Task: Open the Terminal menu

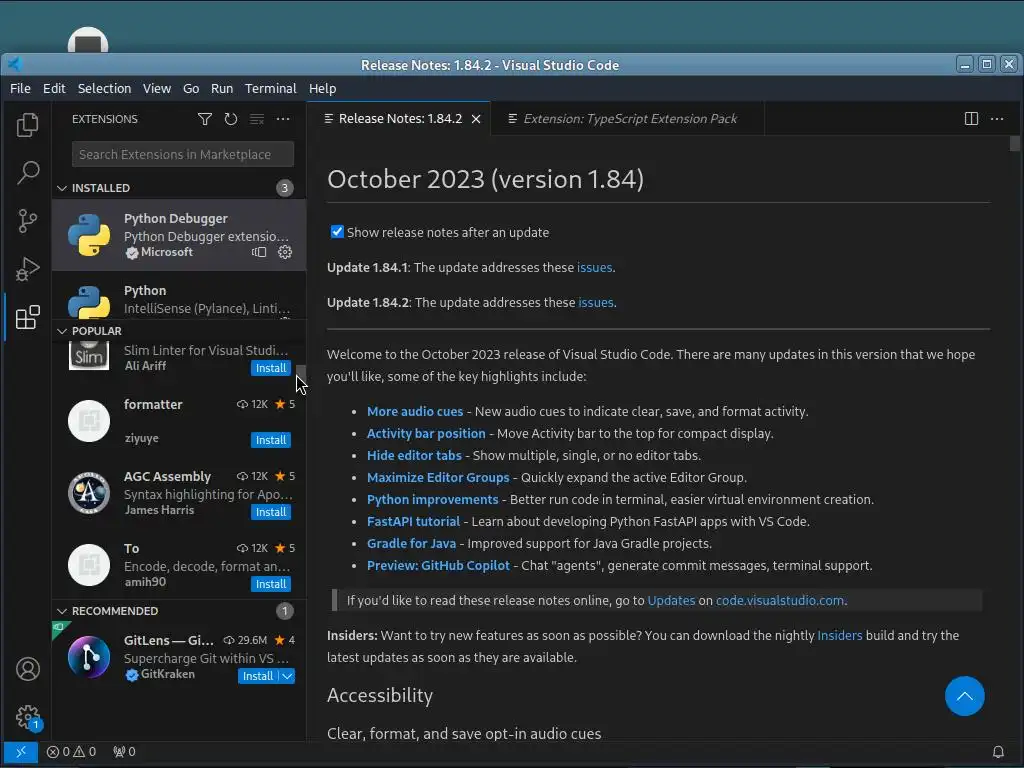Action: [270, 88]
